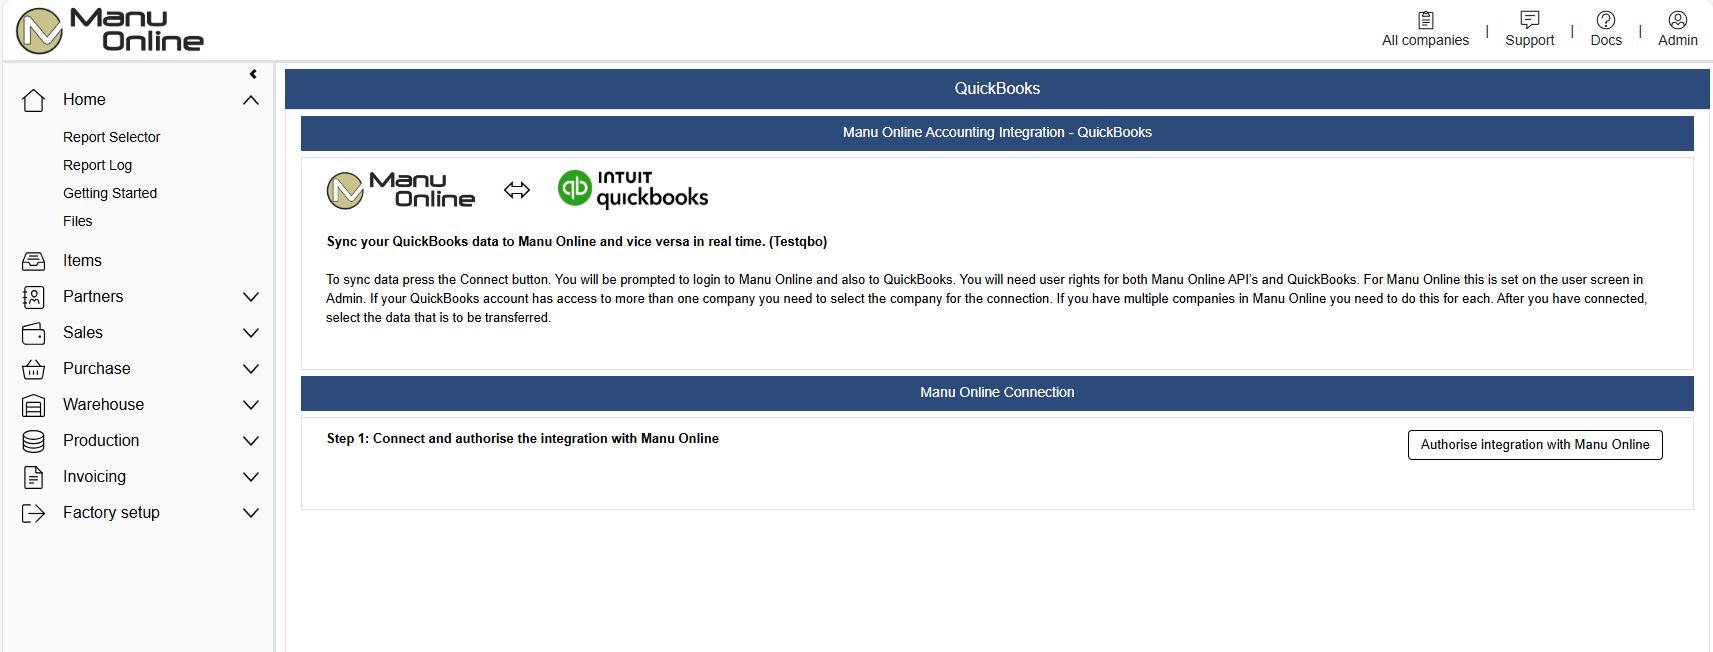The height and width of the screenshot is (652, 1713).
Task: Click the Manu Online logo in integration panel
Action: 401,190
